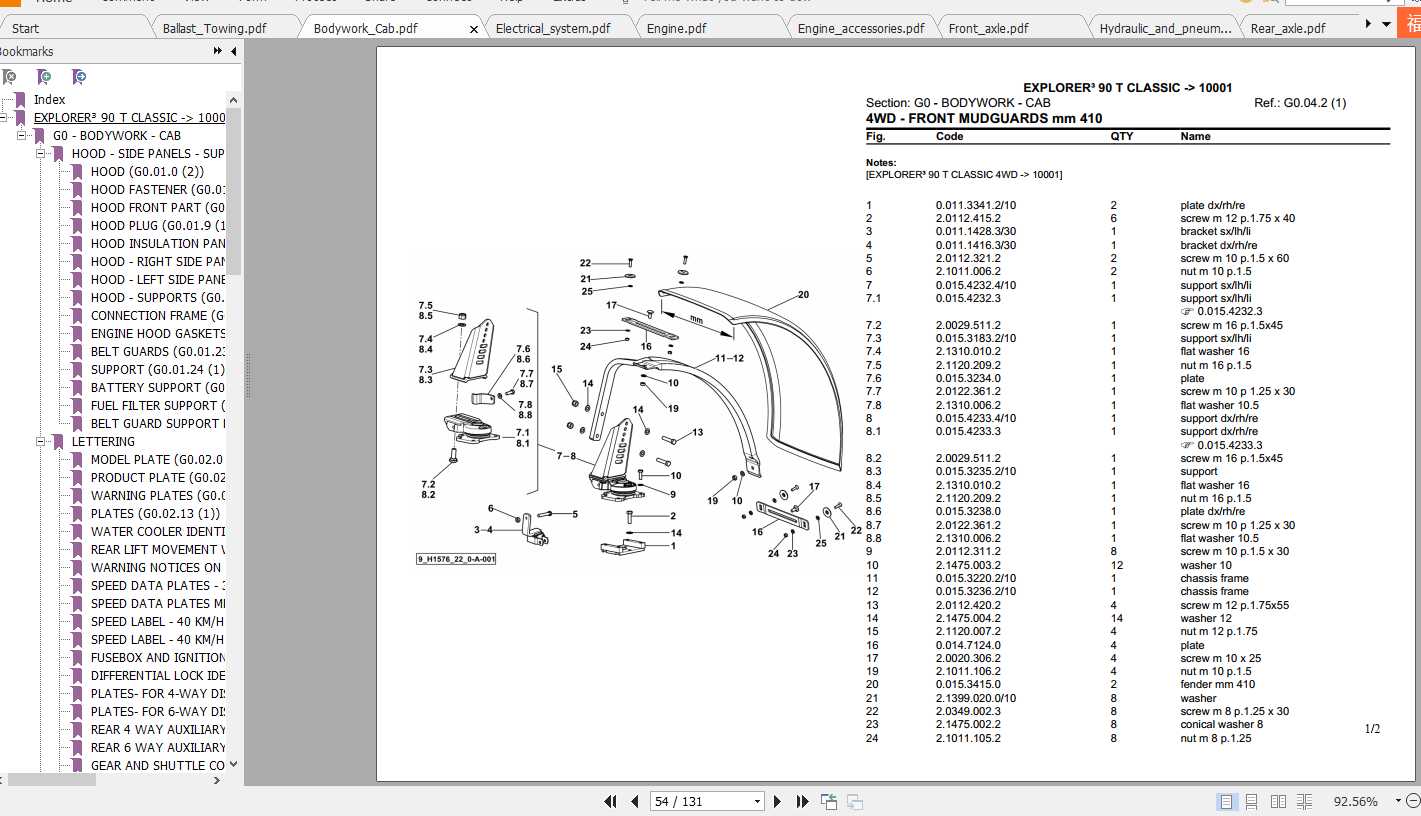
Task: Open the page number dropdown in navigation bar
Action: [757, 801]
